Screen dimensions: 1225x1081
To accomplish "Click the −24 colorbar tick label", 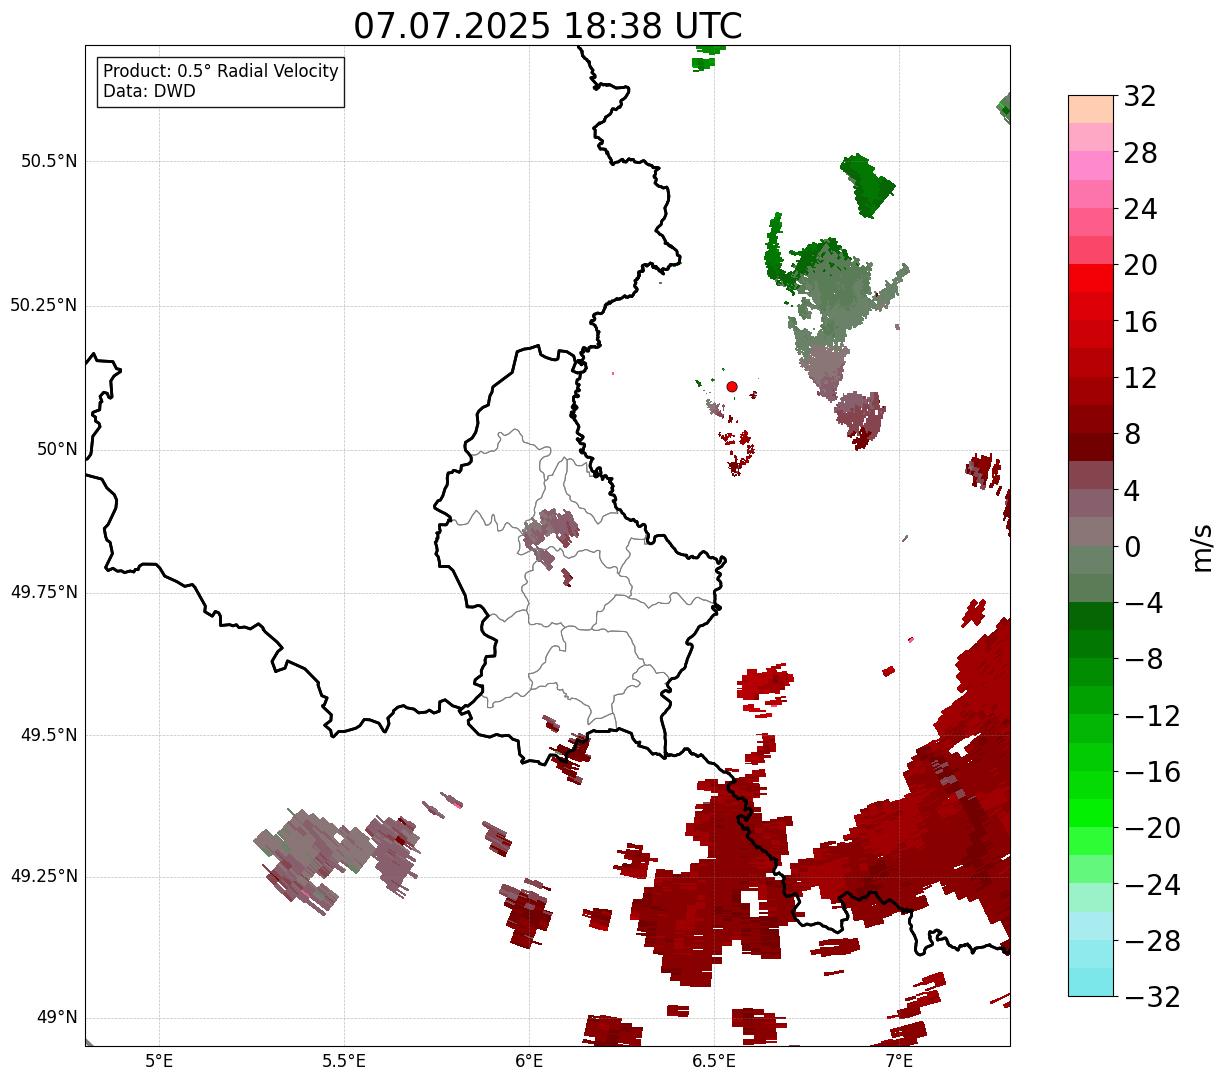I will (1152, 884).
